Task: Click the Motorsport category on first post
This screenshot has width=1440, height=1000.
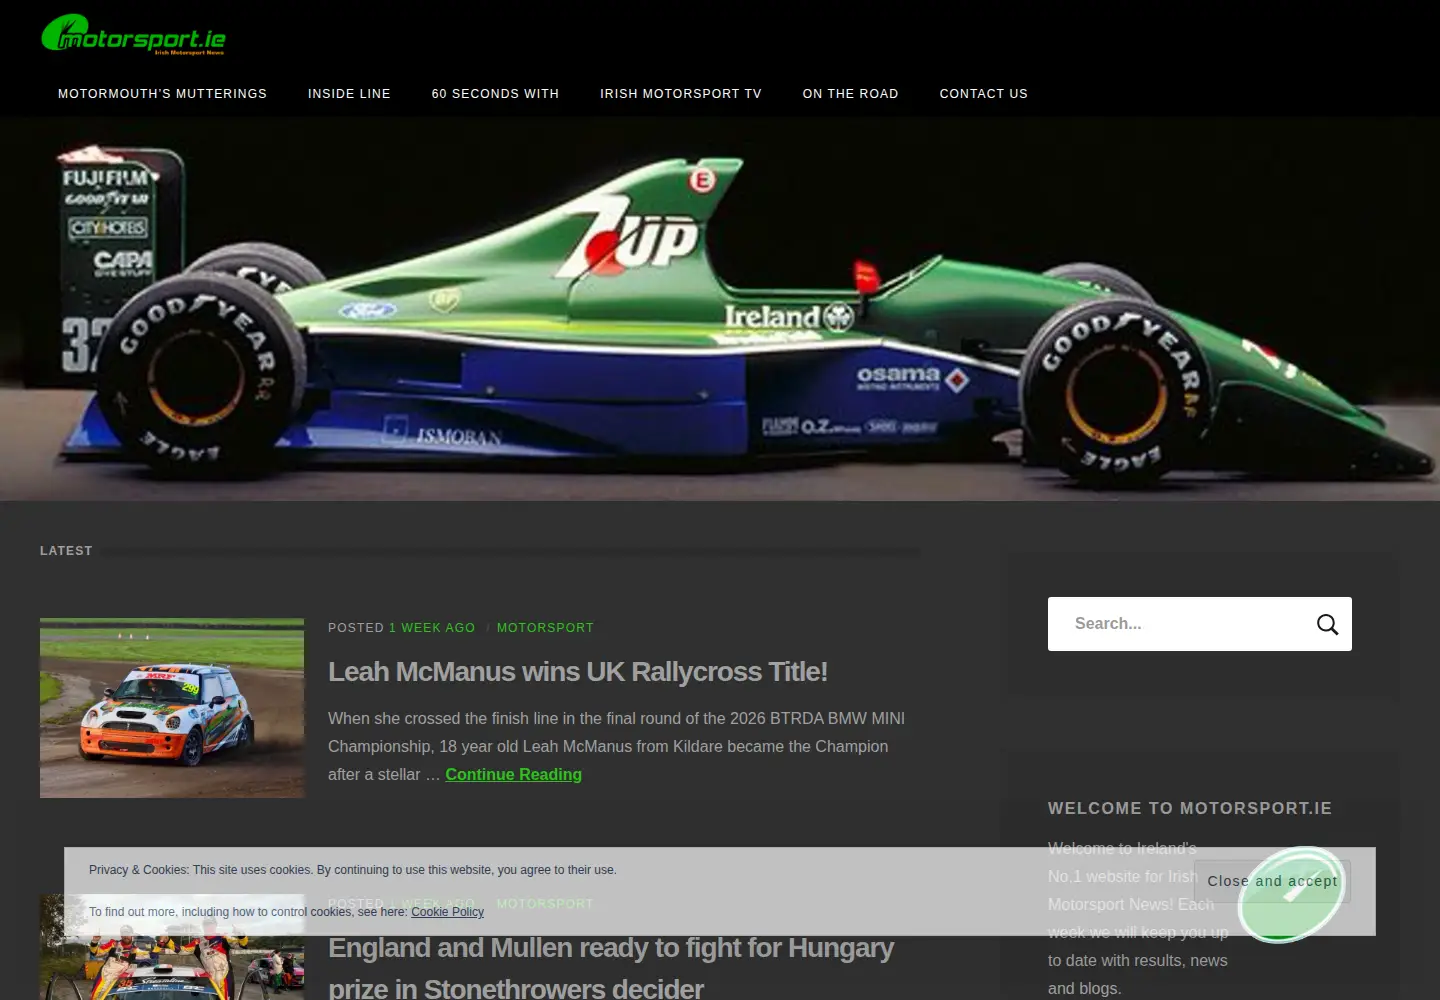Action: 545,628
